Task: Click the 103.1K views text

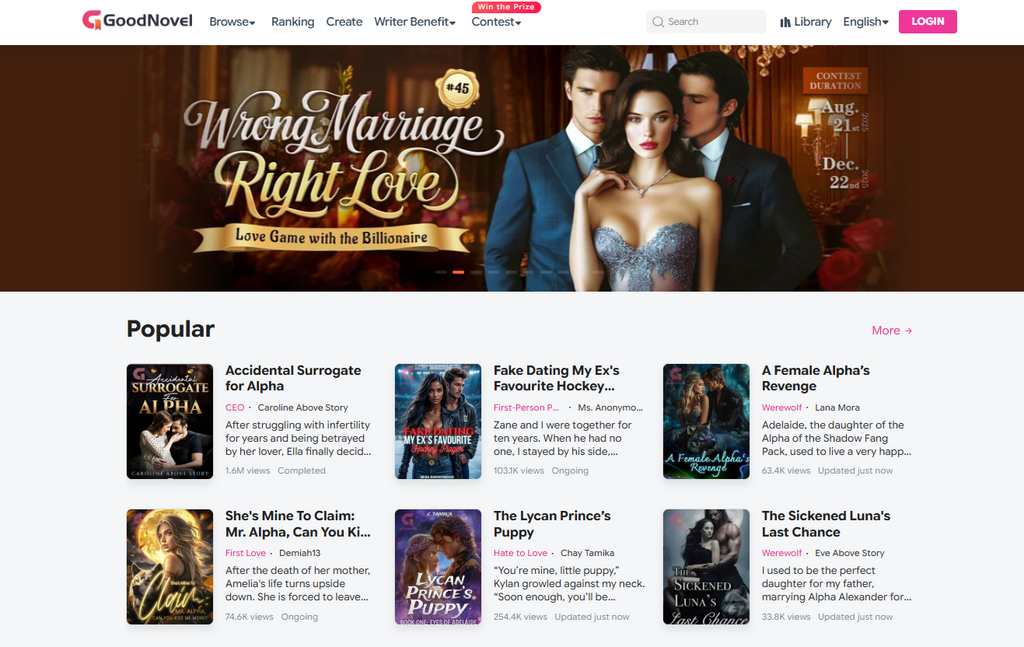Action: coord(519,471)
